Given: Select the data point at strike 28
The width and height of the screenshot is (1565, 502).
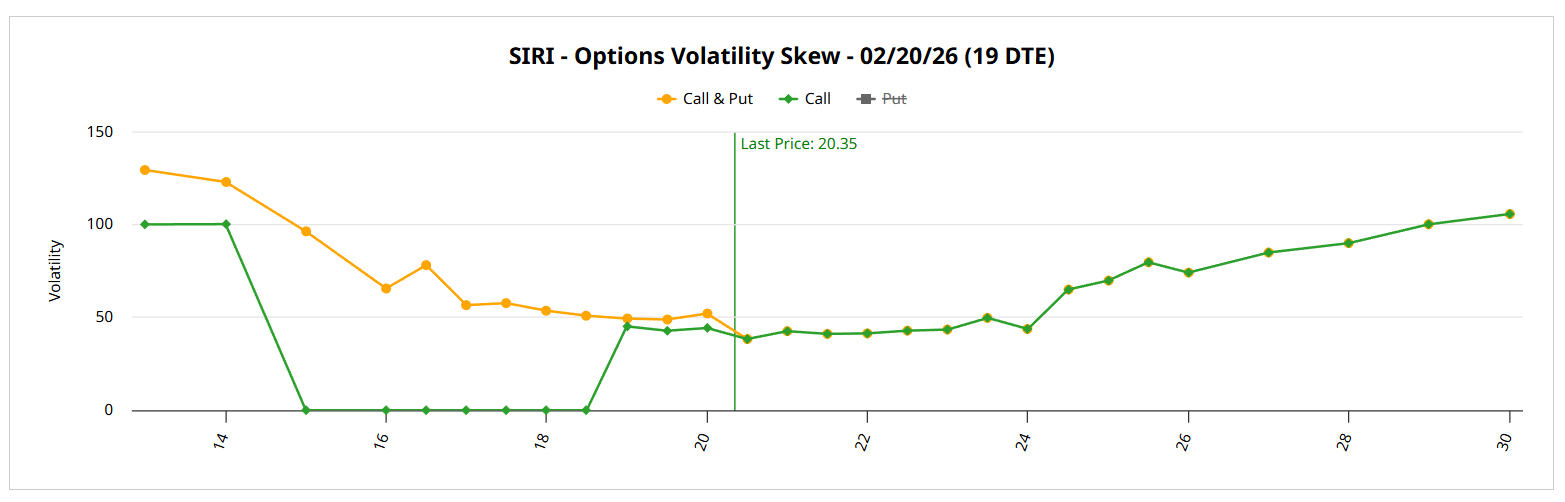Looking at the screenshot, I should click(1348, 243).
